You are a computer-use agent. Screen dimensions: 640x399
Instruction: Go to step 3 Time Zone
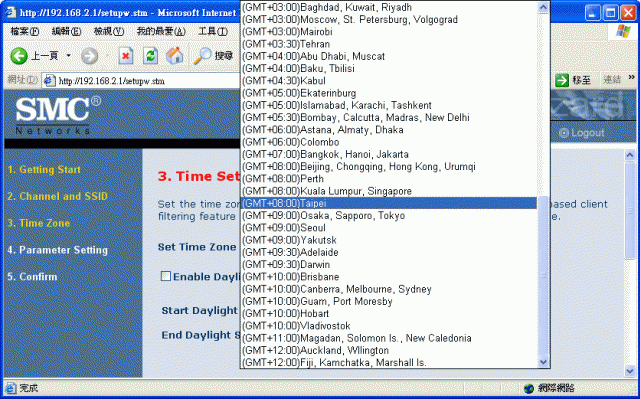(x=39, y=223)
